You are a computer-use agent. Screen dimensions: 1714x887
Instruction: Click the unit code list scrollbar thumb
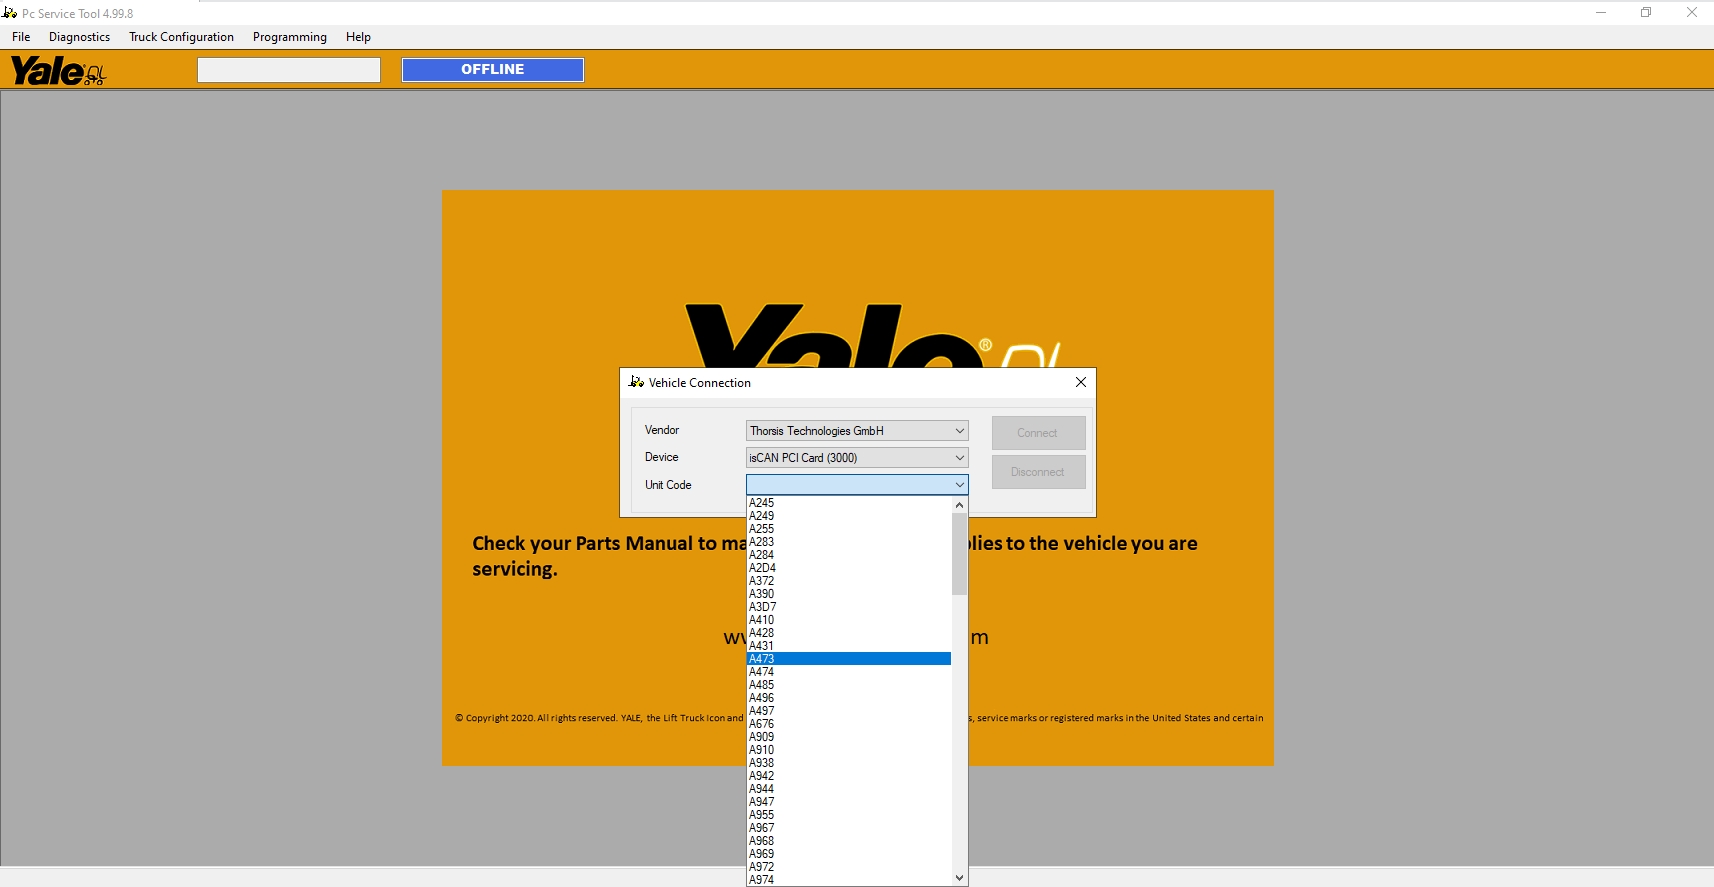959,554
